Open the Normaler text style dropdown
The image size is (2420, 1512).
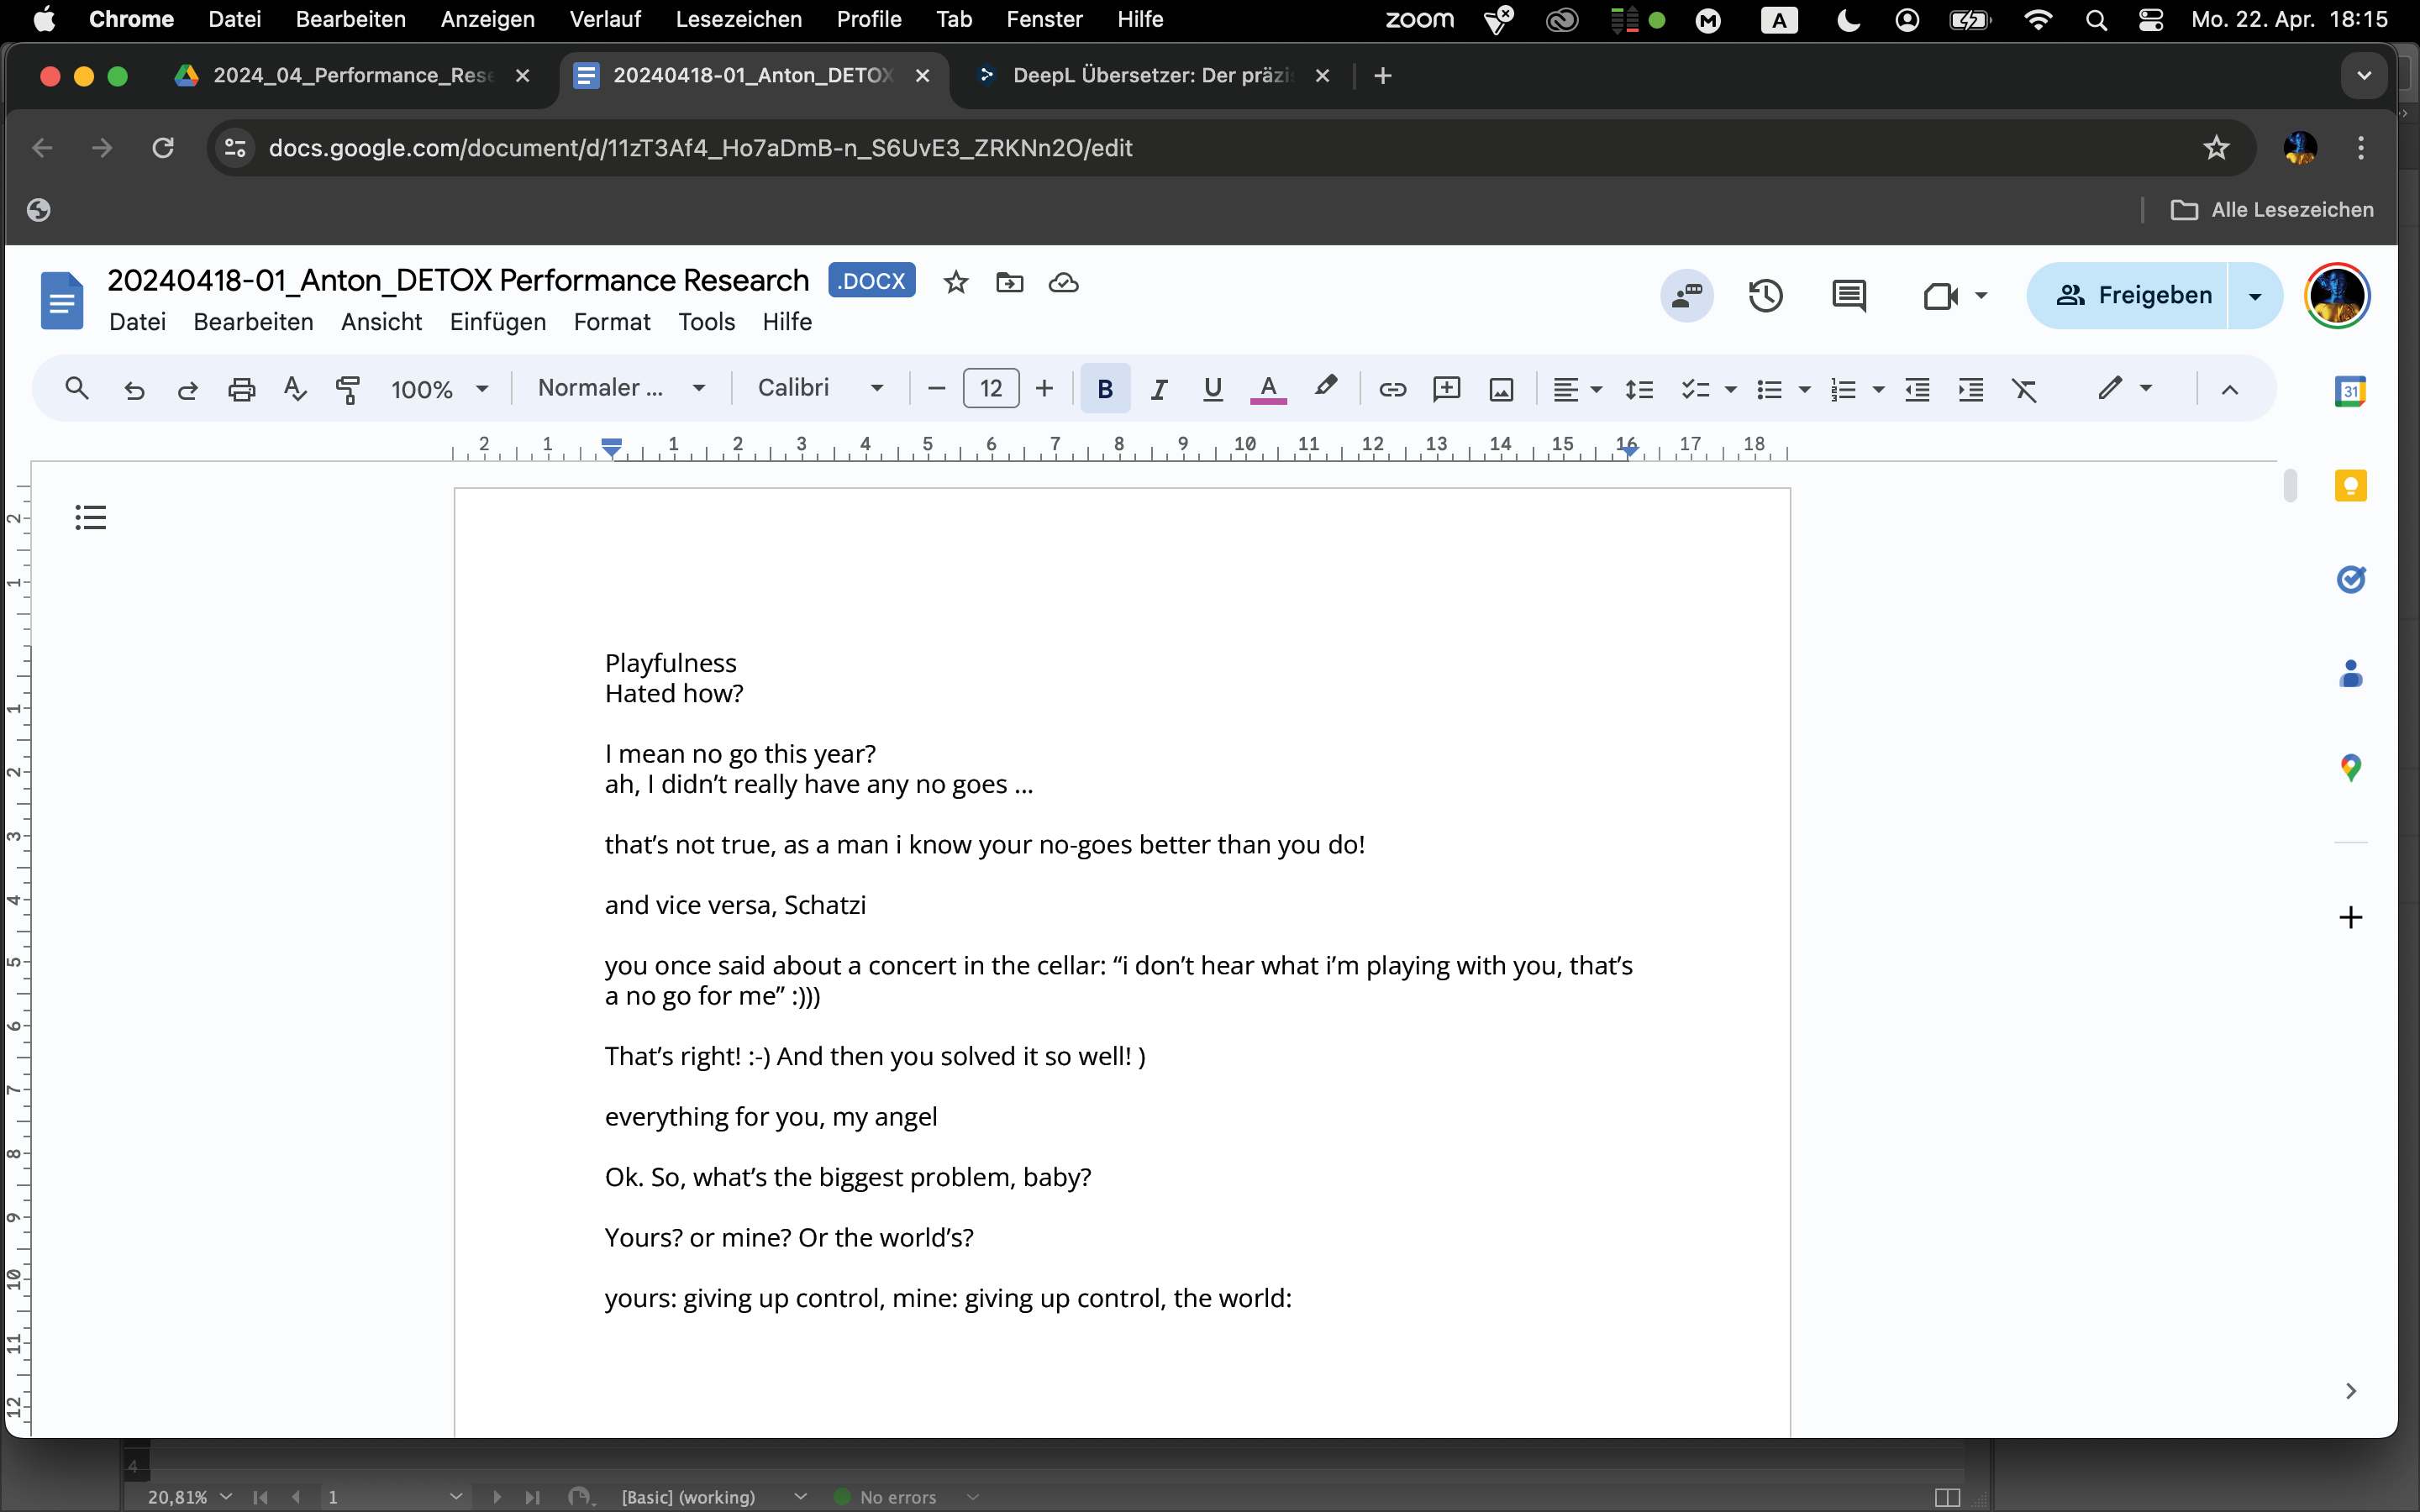[621, 388]
